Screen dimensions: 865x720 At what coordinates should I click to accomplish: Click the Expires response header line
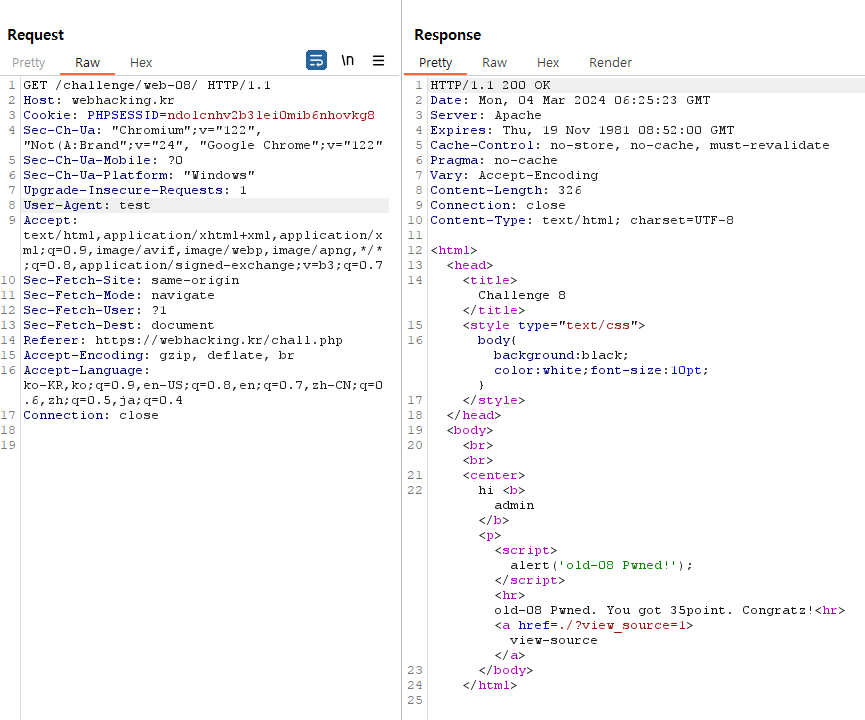tap(582, 130)
